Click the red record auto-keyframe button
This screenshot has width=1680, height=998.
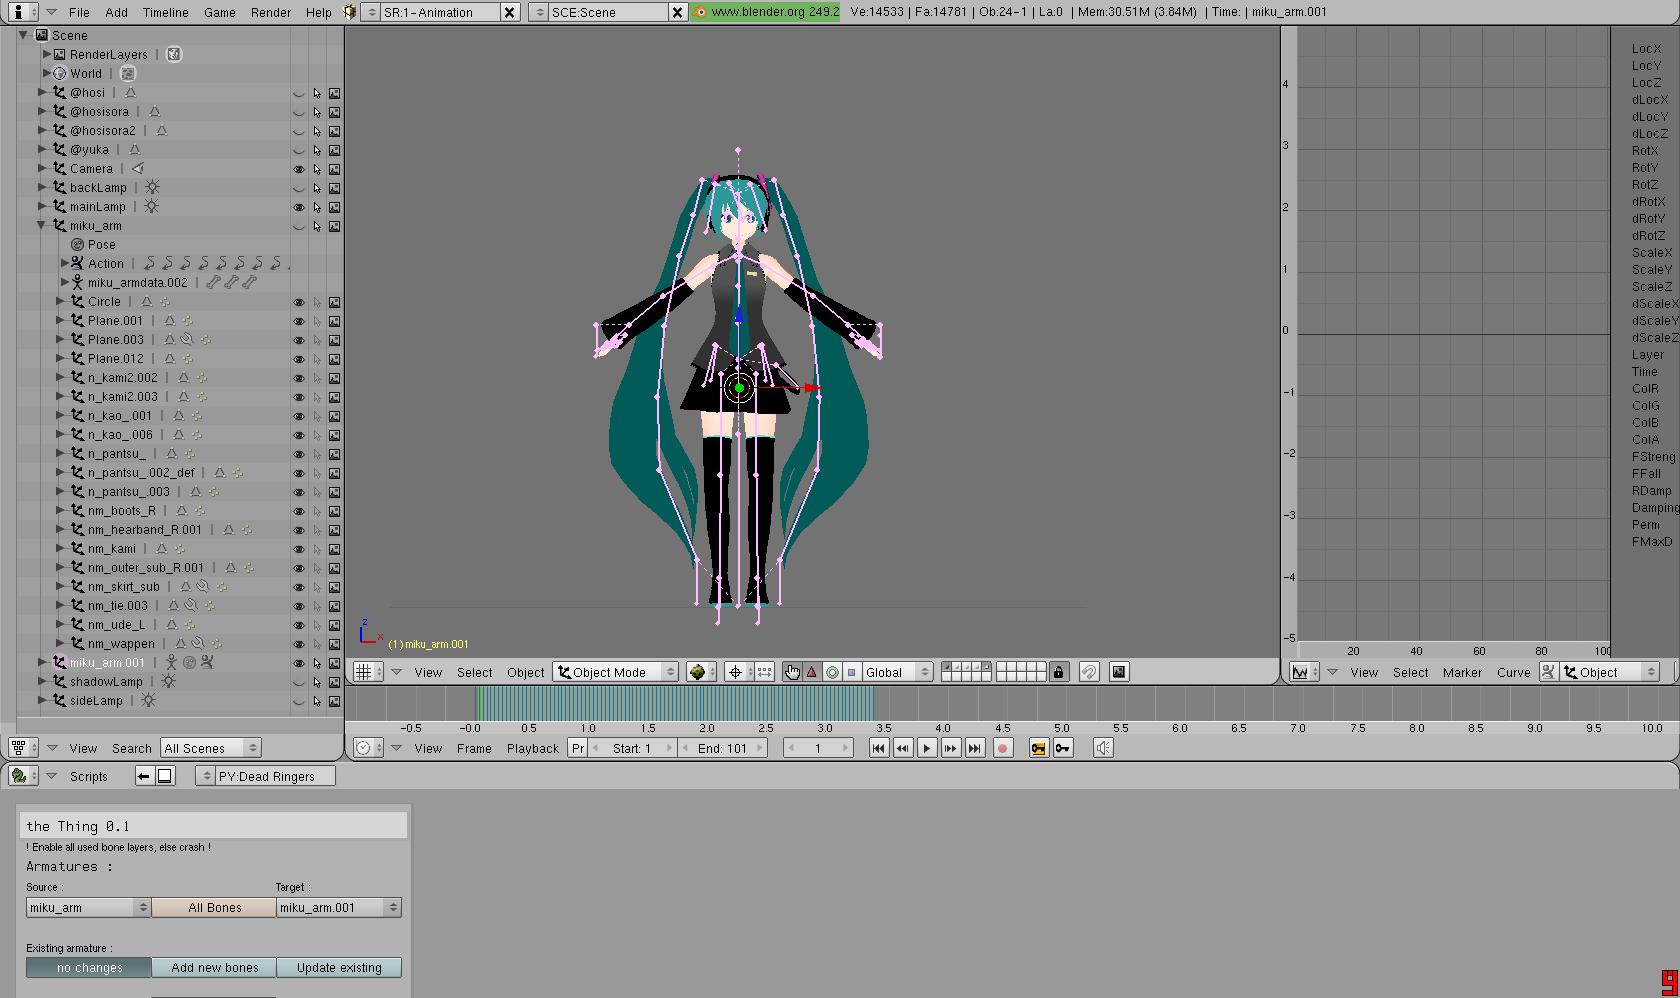(x=1002, y=748)
